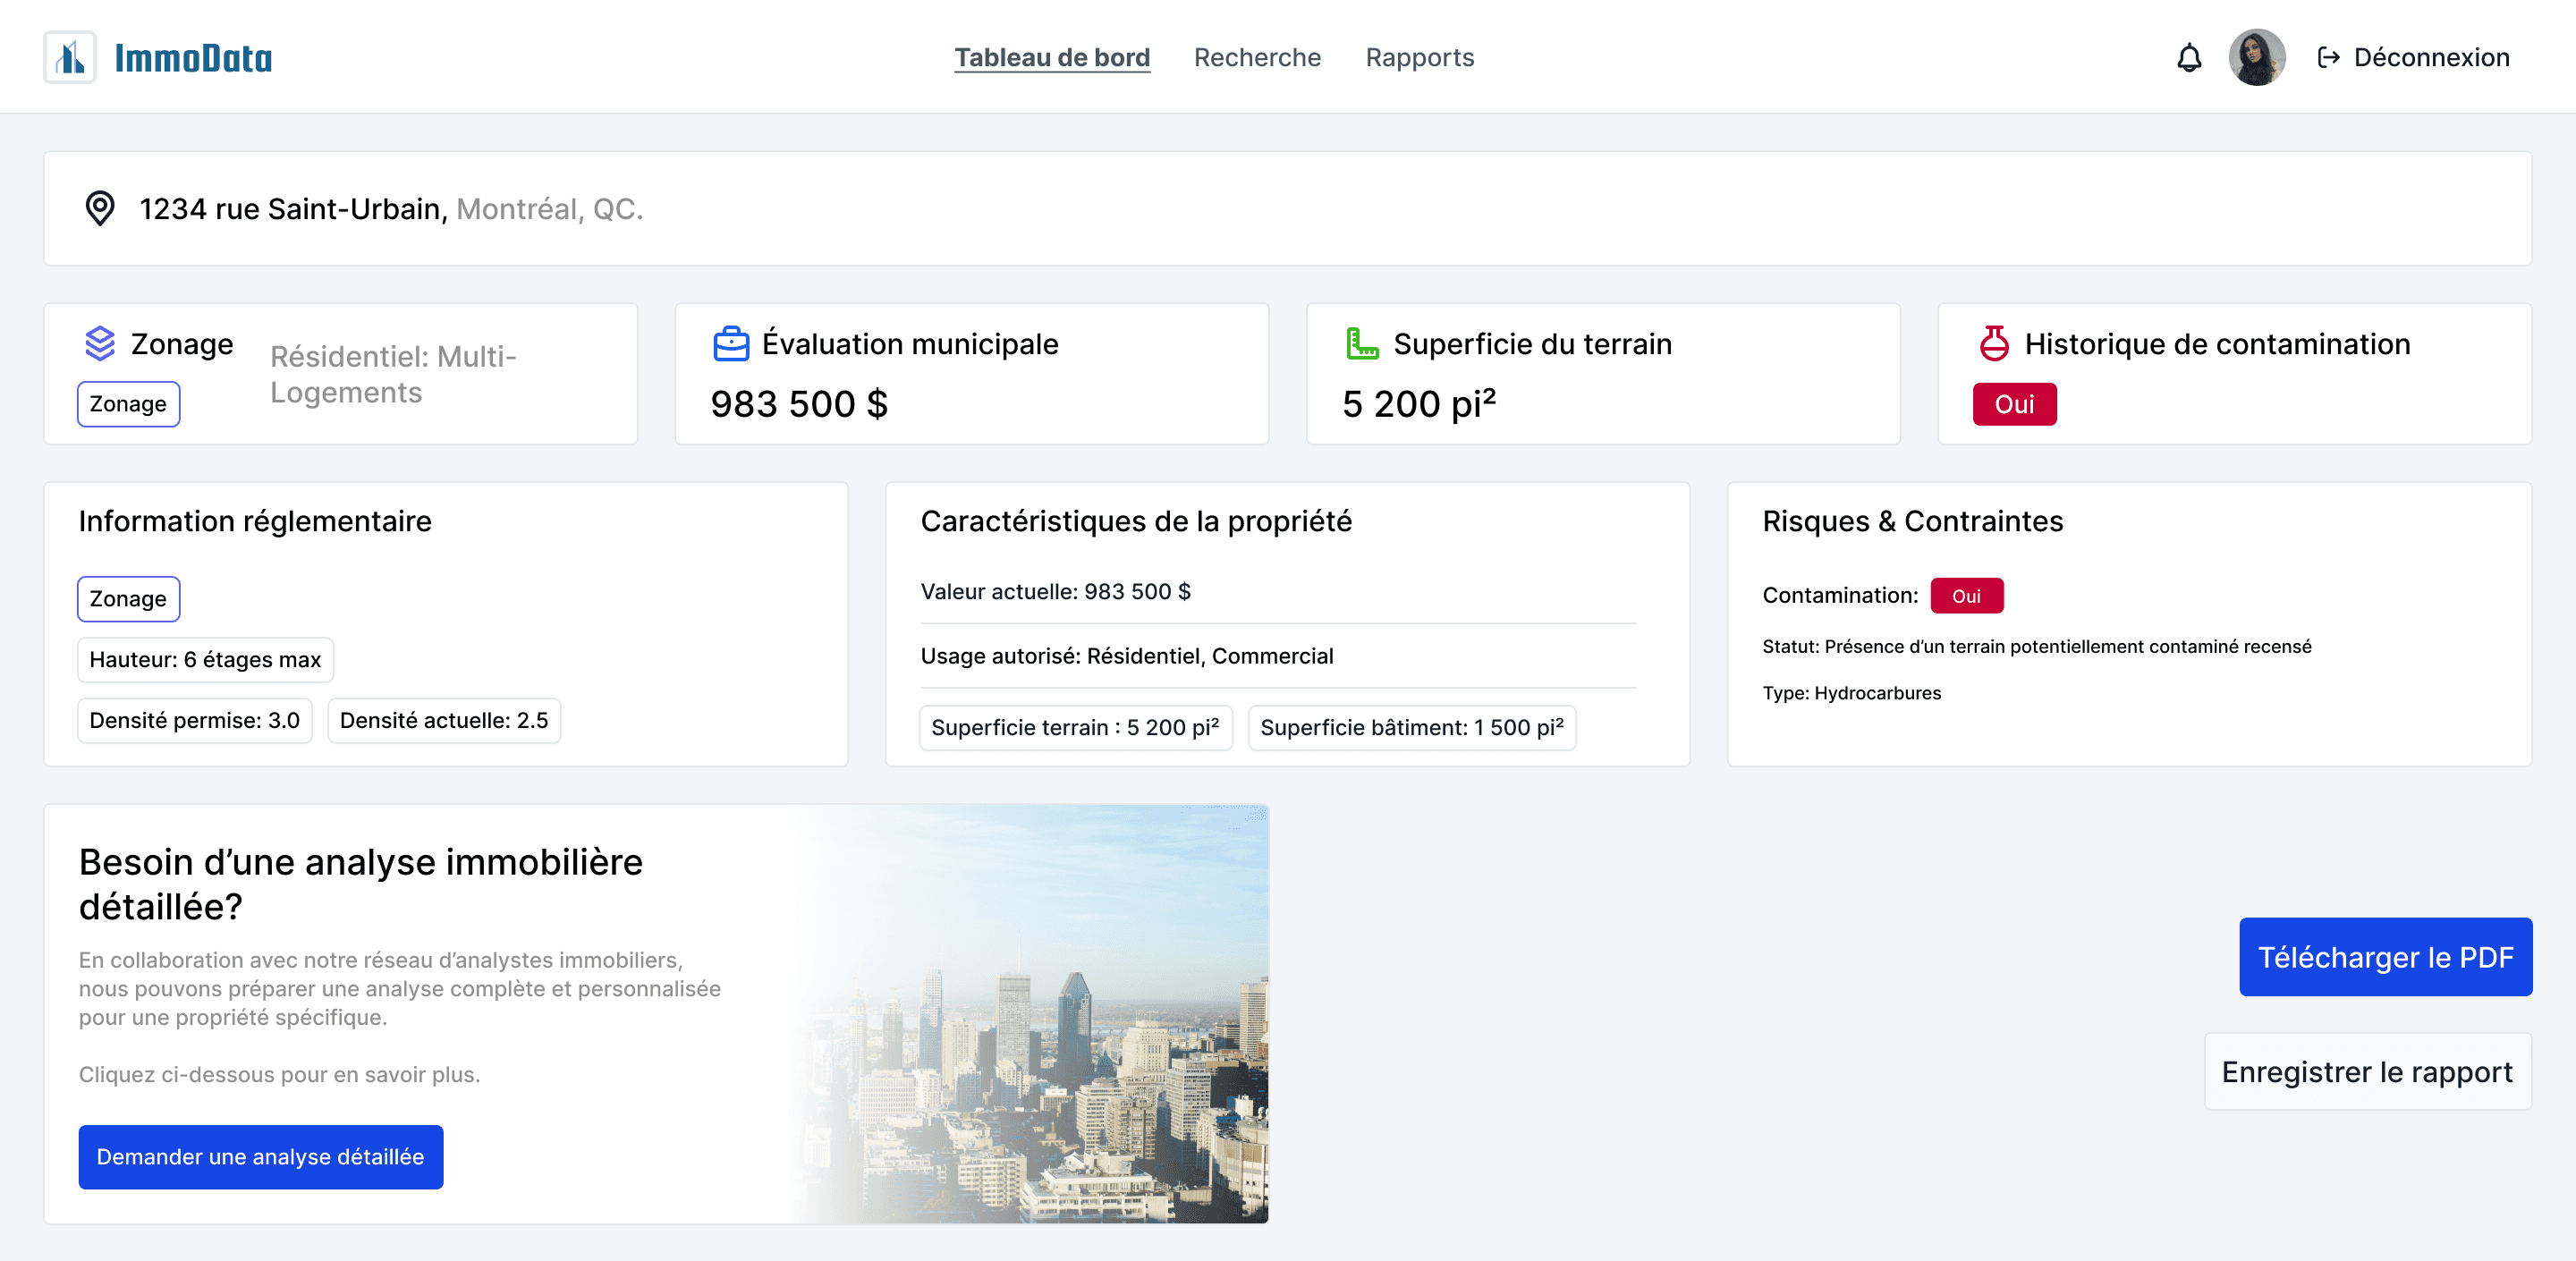
Task: Click the map pin location icon
Action: [100, 208]
